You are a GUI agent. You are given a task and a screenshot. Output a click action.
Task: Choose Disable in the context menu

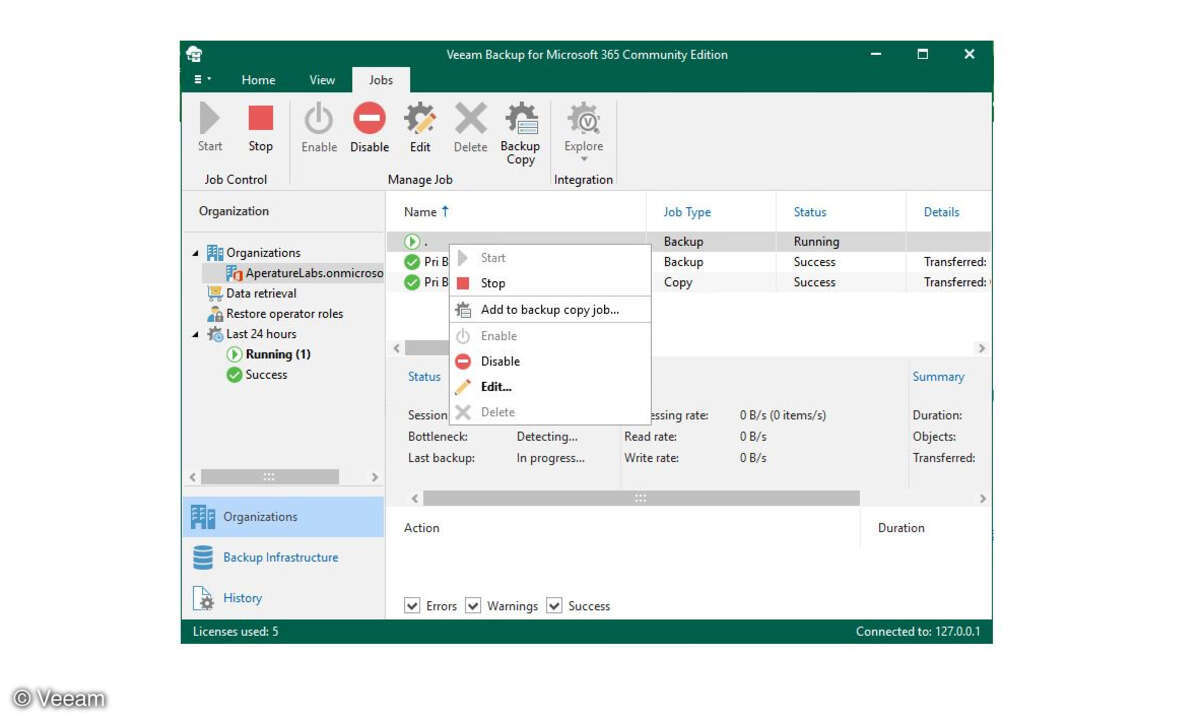[550, 361]
